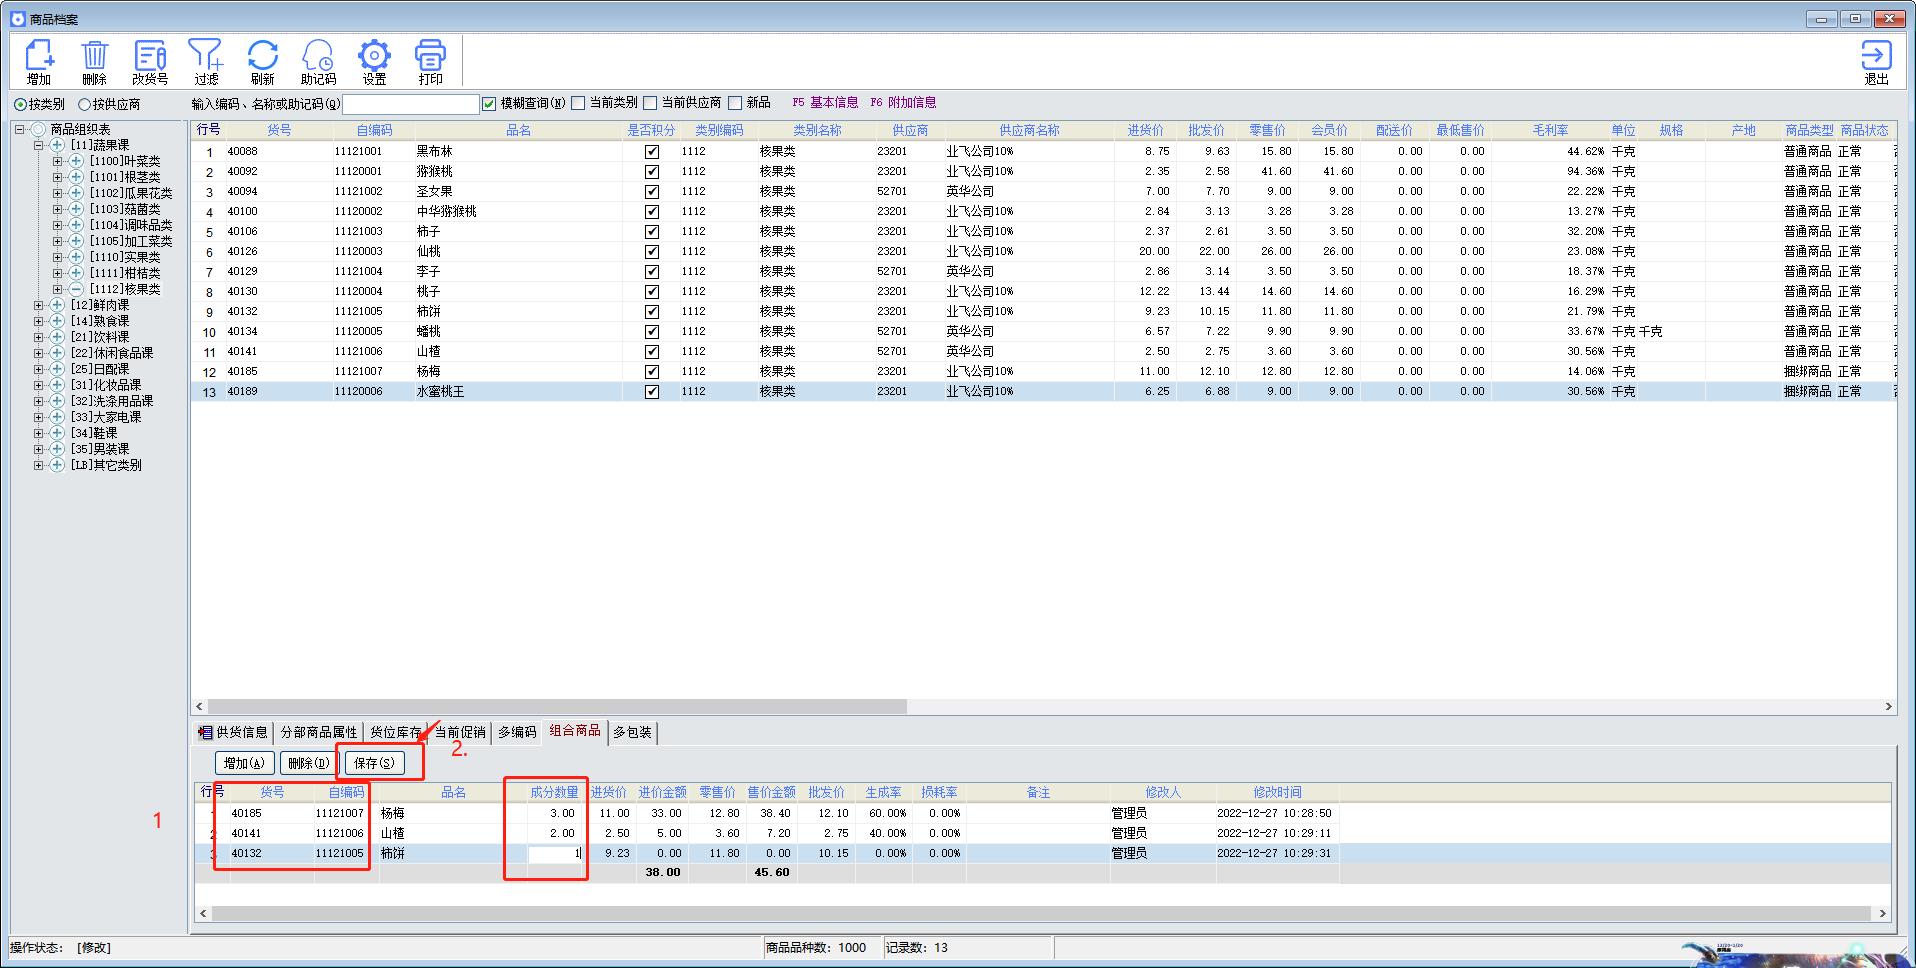Click the icon beside [11]蔬果课 tree node
1916x968 pixels.
57,145
